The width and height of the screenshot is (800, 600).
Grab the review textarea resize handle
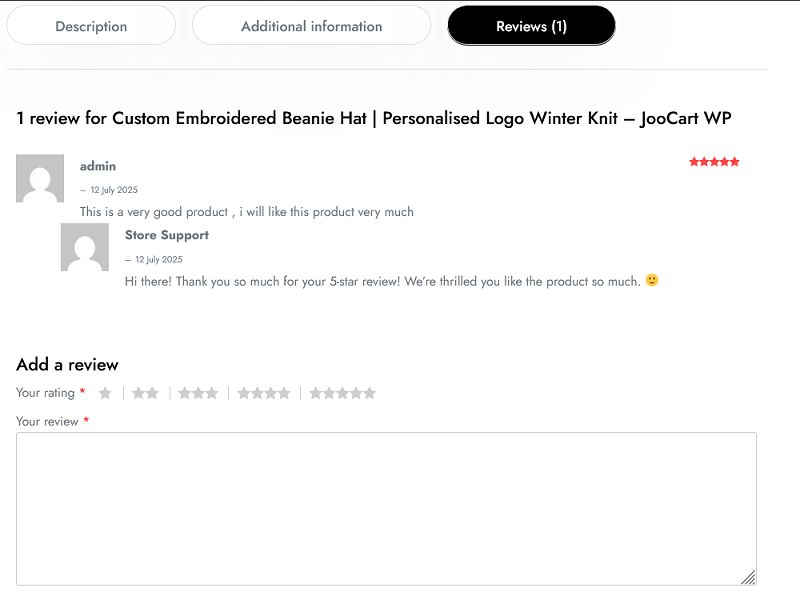pyautogui.click(x=748, y=577)
